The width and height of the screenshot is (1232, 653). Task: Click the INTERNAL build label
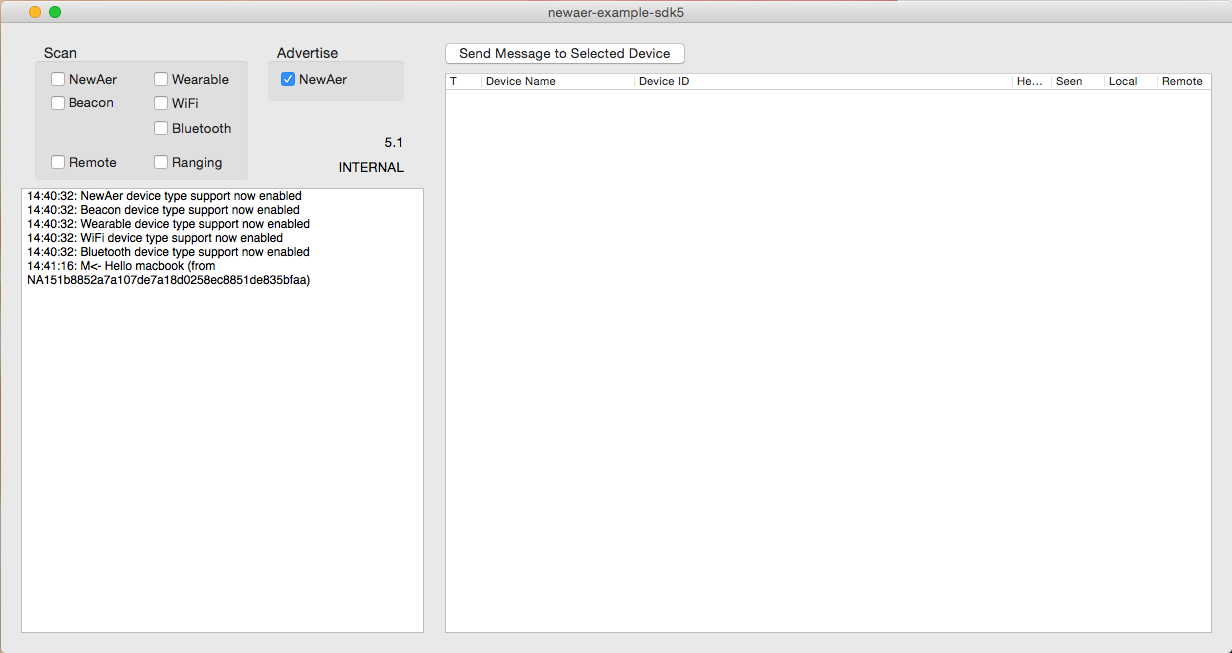point(371,167)
